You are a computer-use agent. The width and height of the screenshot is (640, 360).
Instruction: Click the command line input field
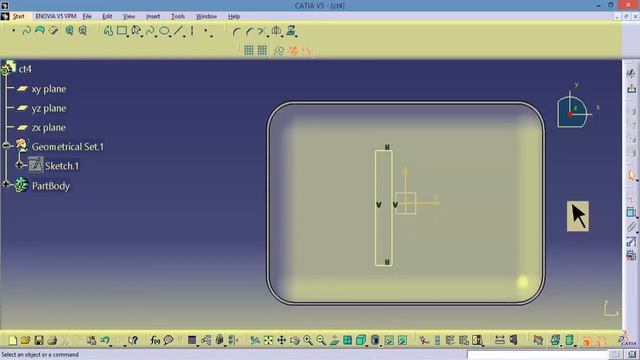538,355
